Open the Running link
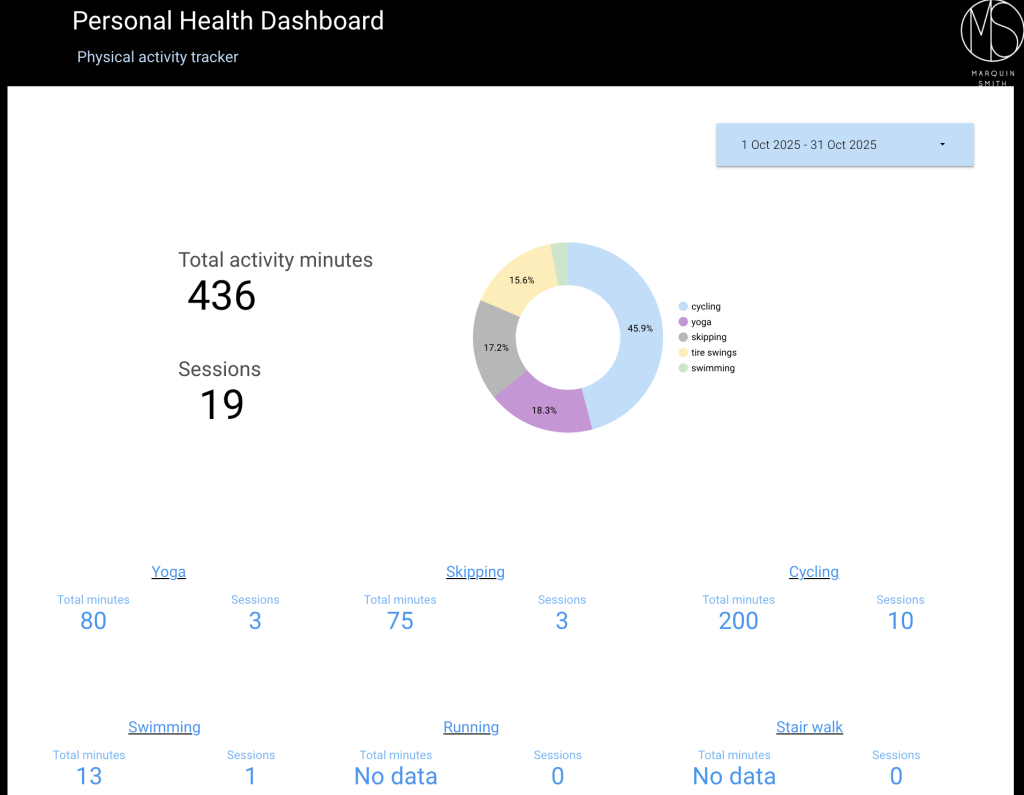This screenshot has height=795, width=1024. [471, 727]
